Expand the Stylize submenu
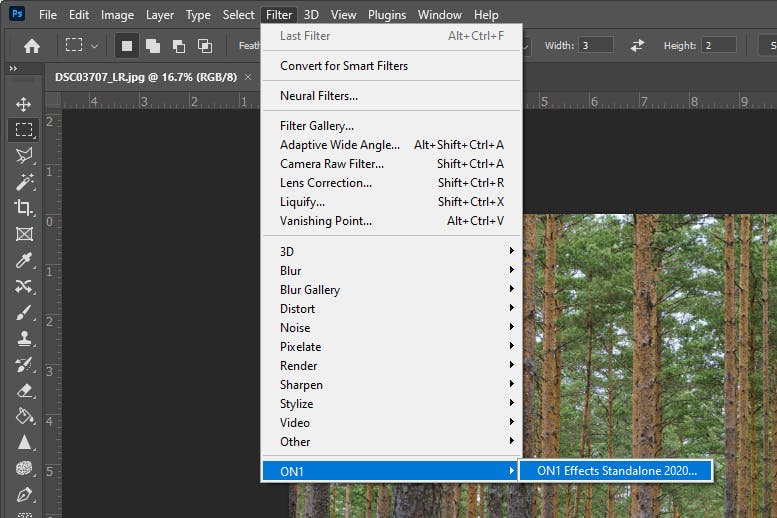Image resolution: width=777 pixels, height=518 pixels. point(391,403)
